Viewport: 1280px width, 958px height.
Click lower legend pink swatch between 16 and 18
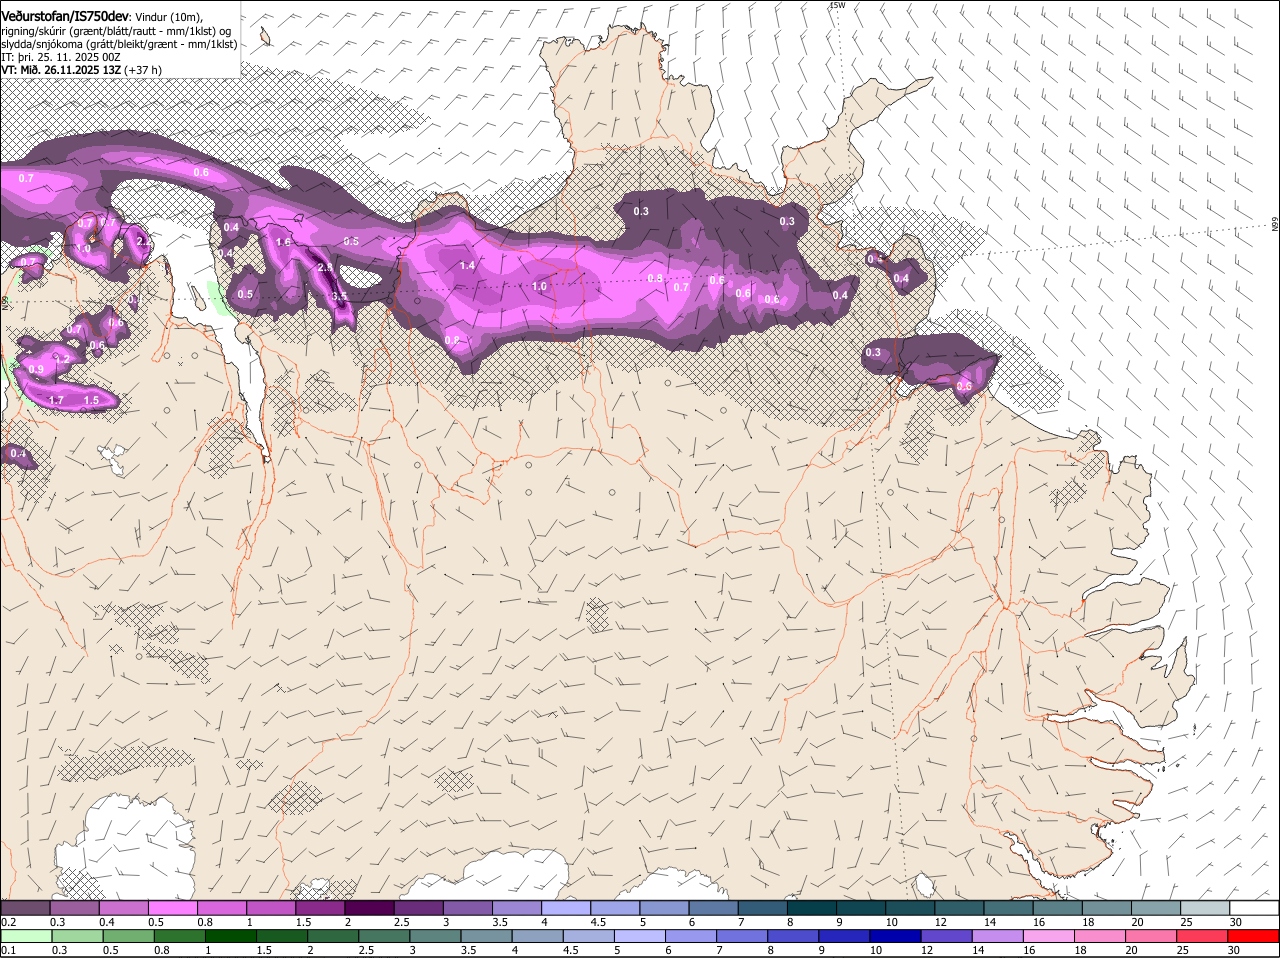[x=1048, y=936]
